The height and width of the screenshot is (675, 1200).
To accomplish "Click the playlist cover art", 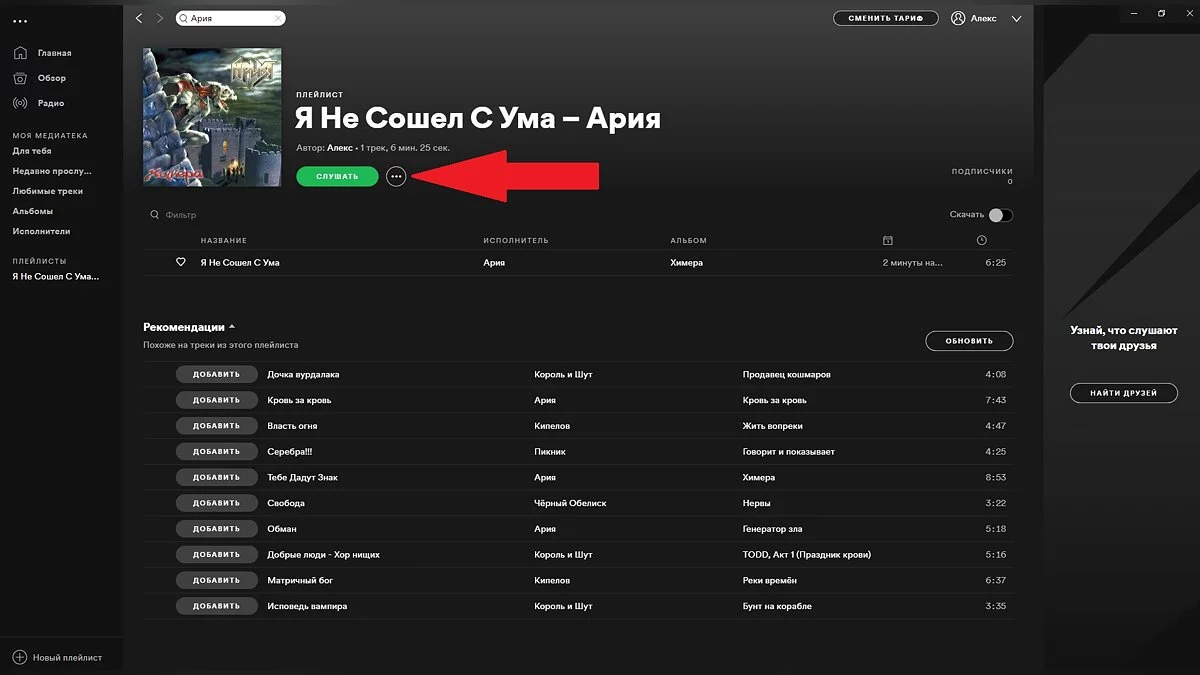I will (x=212, y=117).
